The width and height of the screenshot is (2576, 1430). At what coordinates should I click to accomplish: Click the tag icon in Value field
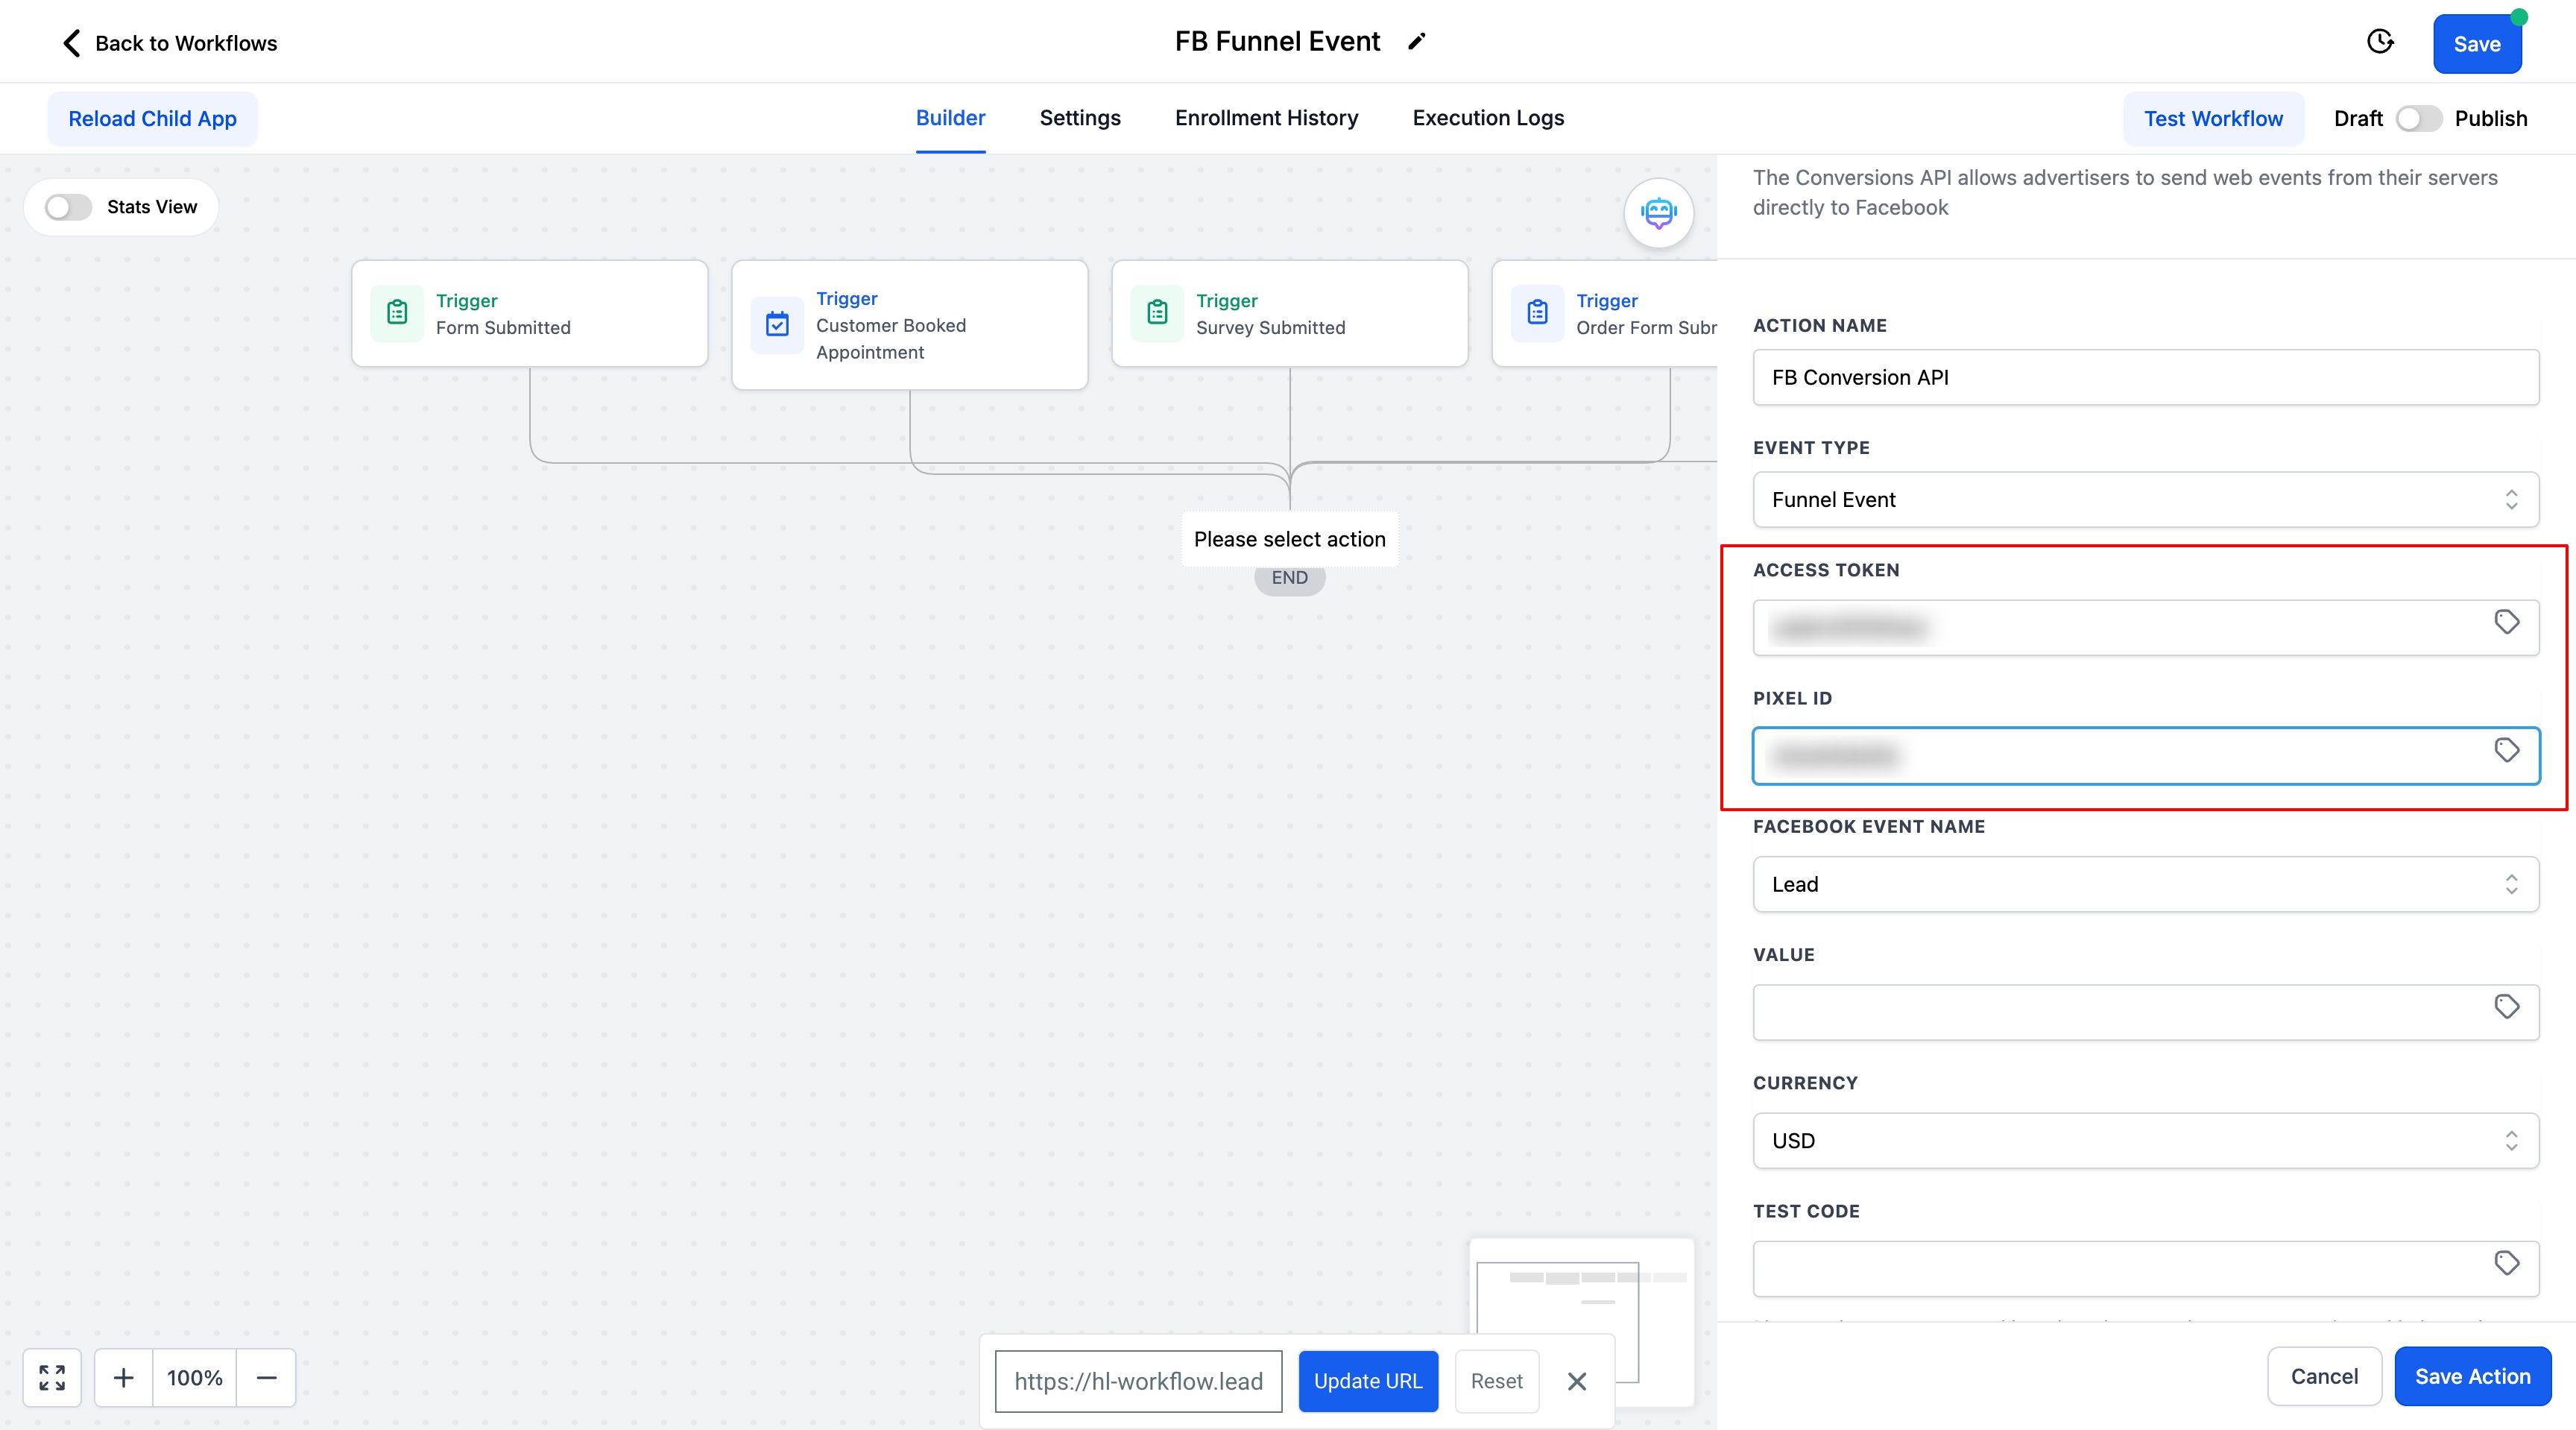(2506, 1007)
